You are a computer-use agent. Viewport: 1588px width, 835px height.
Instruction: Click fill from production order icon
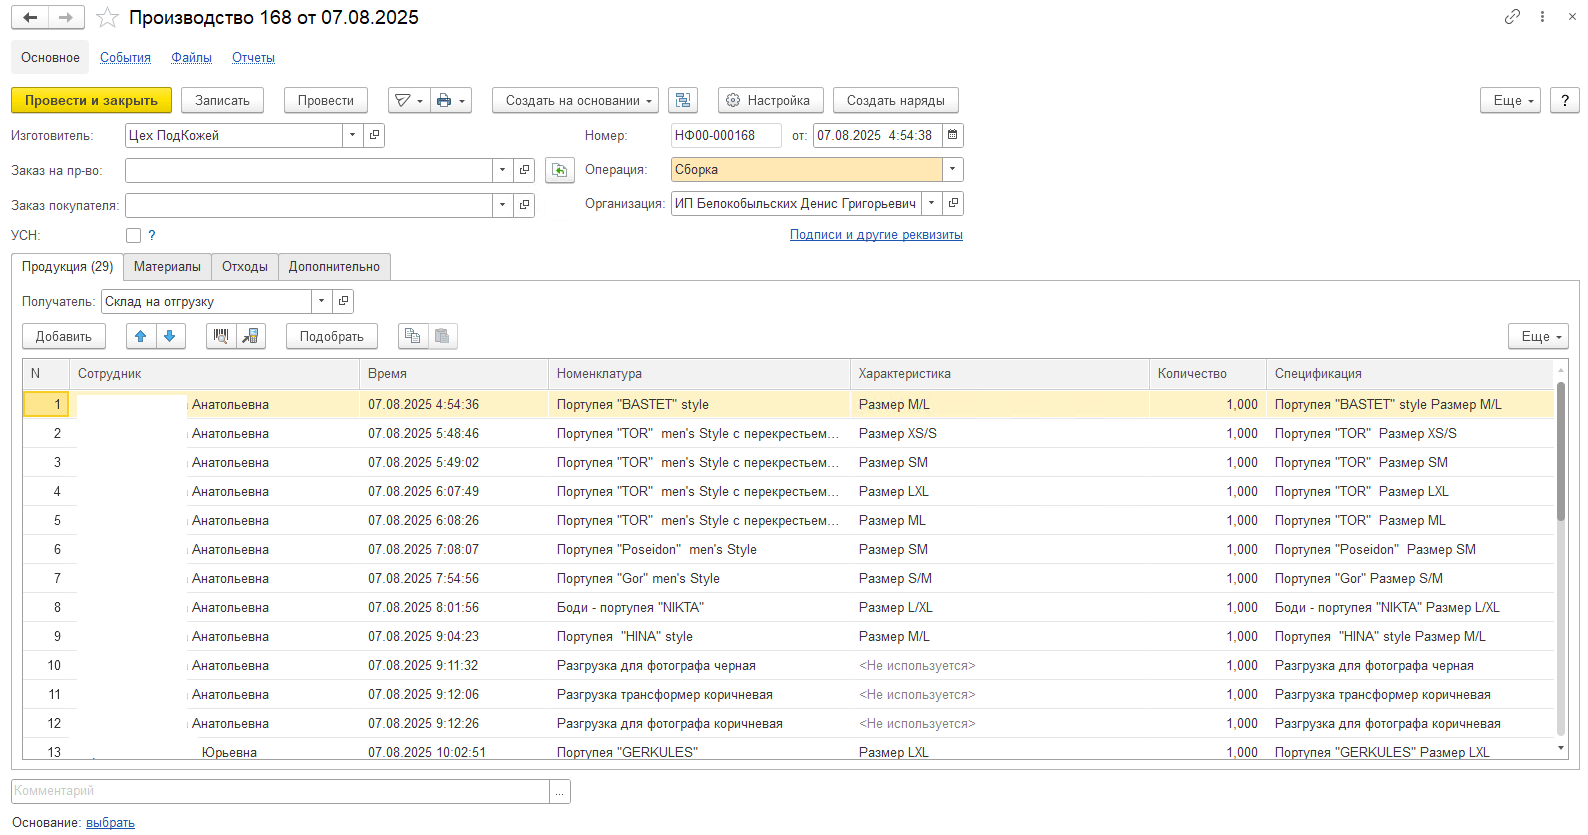pos(560,171)
